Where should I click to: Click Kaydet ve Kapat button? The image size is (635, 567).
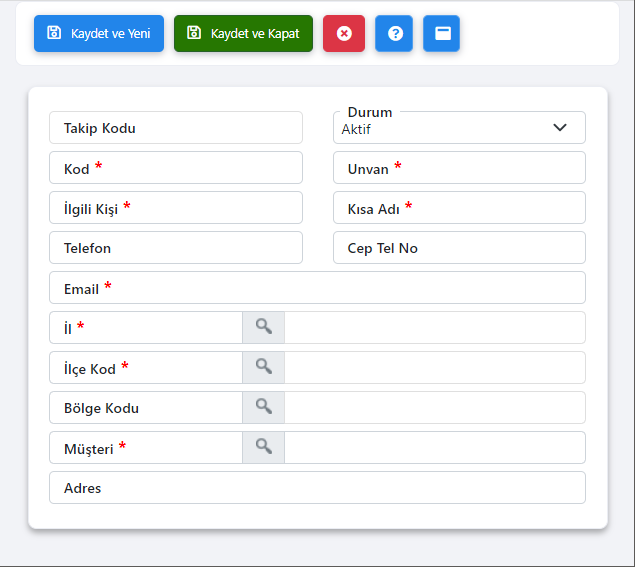pyautogui.click(x=243, y=34)
